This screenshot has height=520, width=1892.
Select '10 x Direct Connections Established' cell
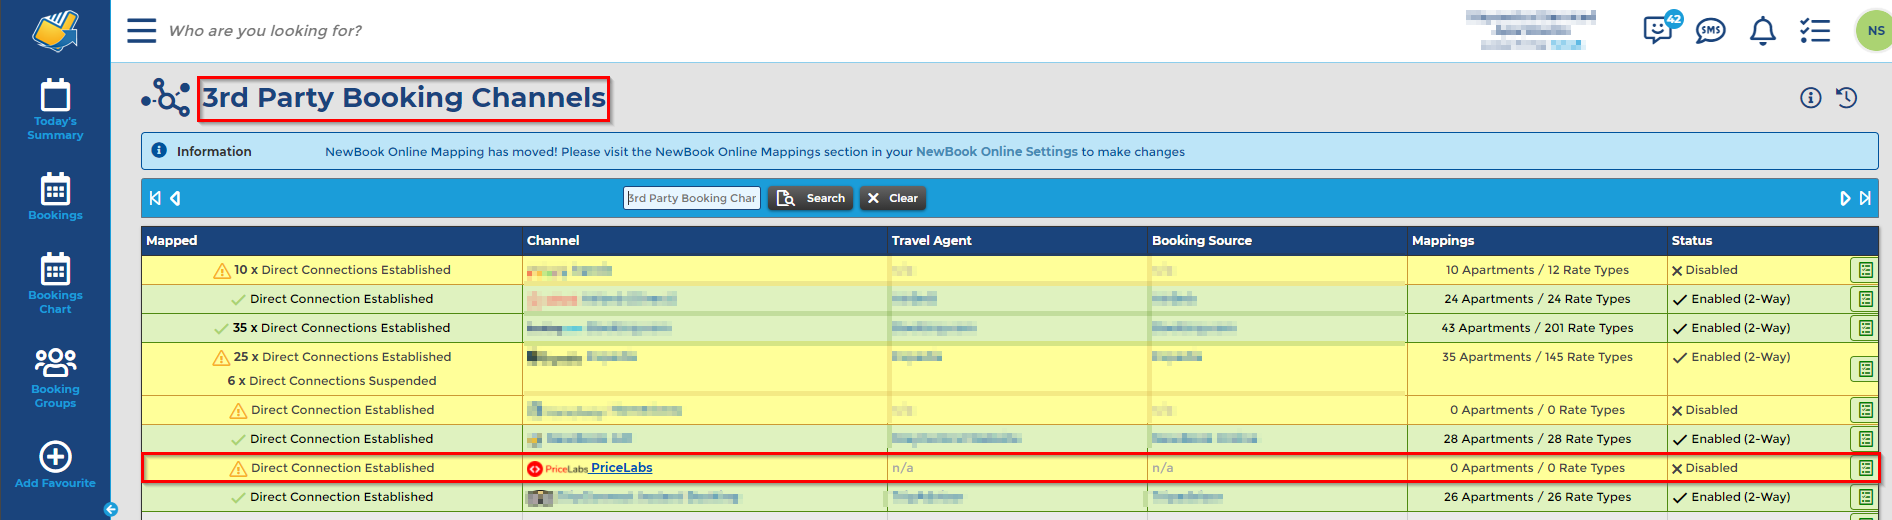332,270
